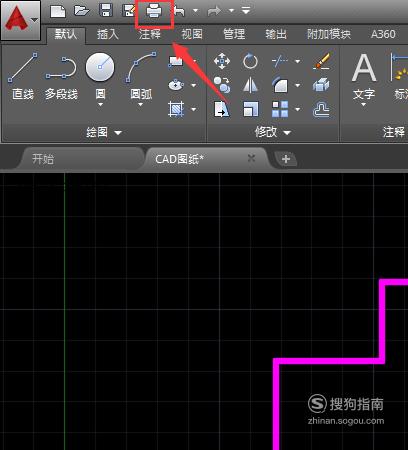Open undo history dropdown arrow
Viewport: 408px width, 450px height.
click(x=196, y=11)
